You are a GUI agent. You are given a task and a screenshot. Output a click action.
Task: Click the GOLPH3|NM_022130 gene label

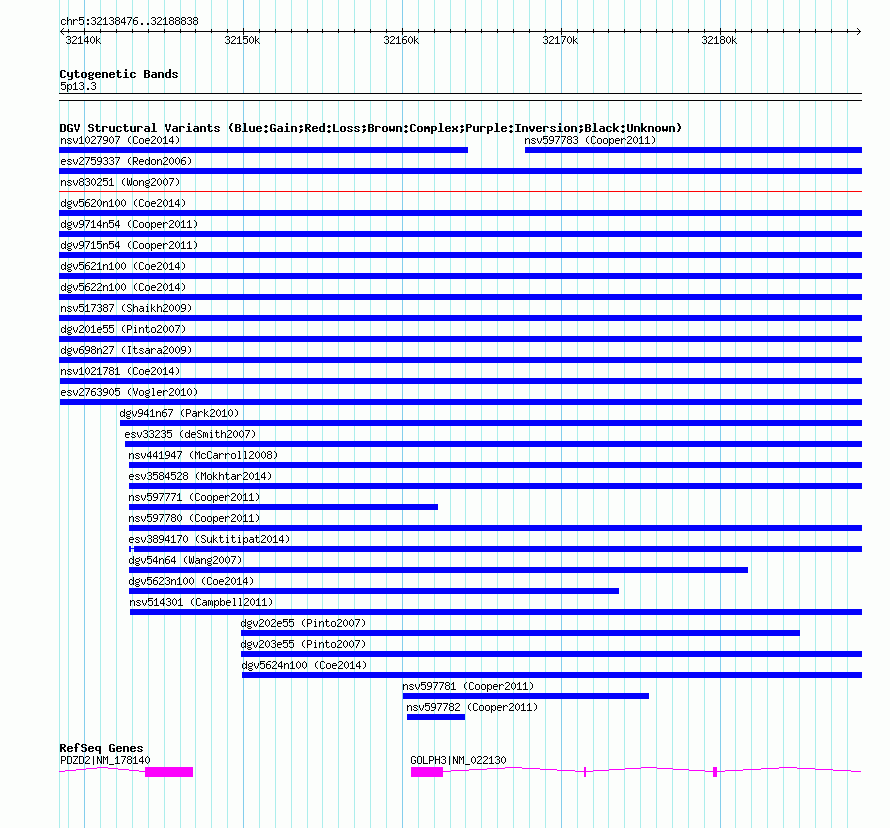click(458, 760)
